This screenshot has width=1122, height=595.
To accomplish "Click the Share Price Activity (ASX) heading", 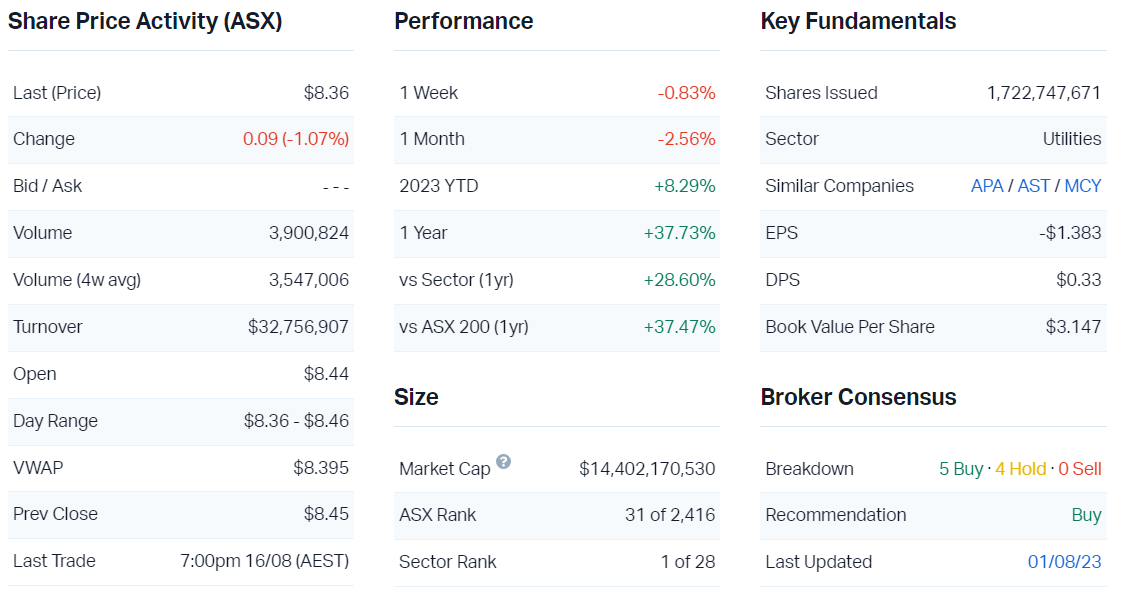I will (x=145, y=21).
